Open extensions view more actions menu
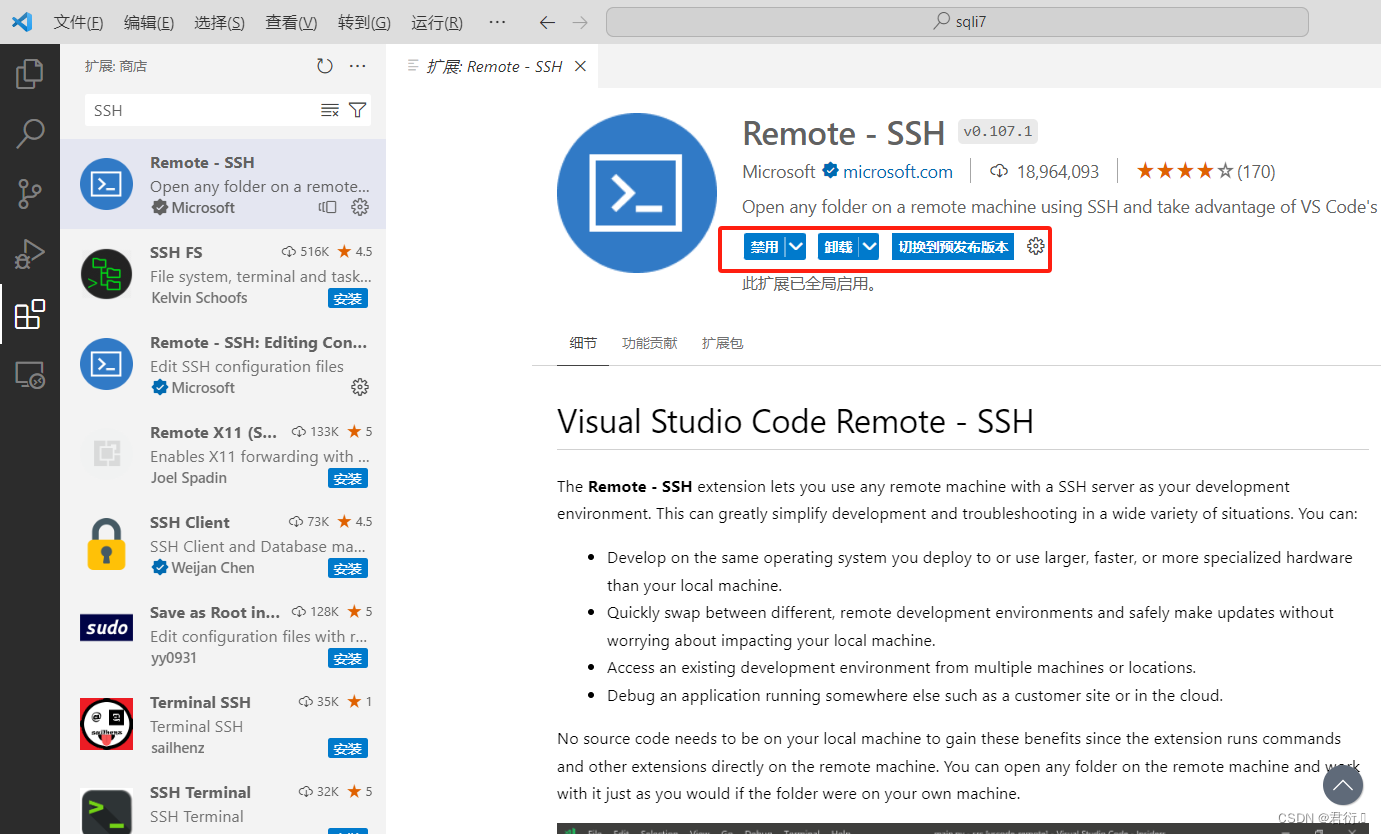This screenshot has height=834, width=1381. 358,66
